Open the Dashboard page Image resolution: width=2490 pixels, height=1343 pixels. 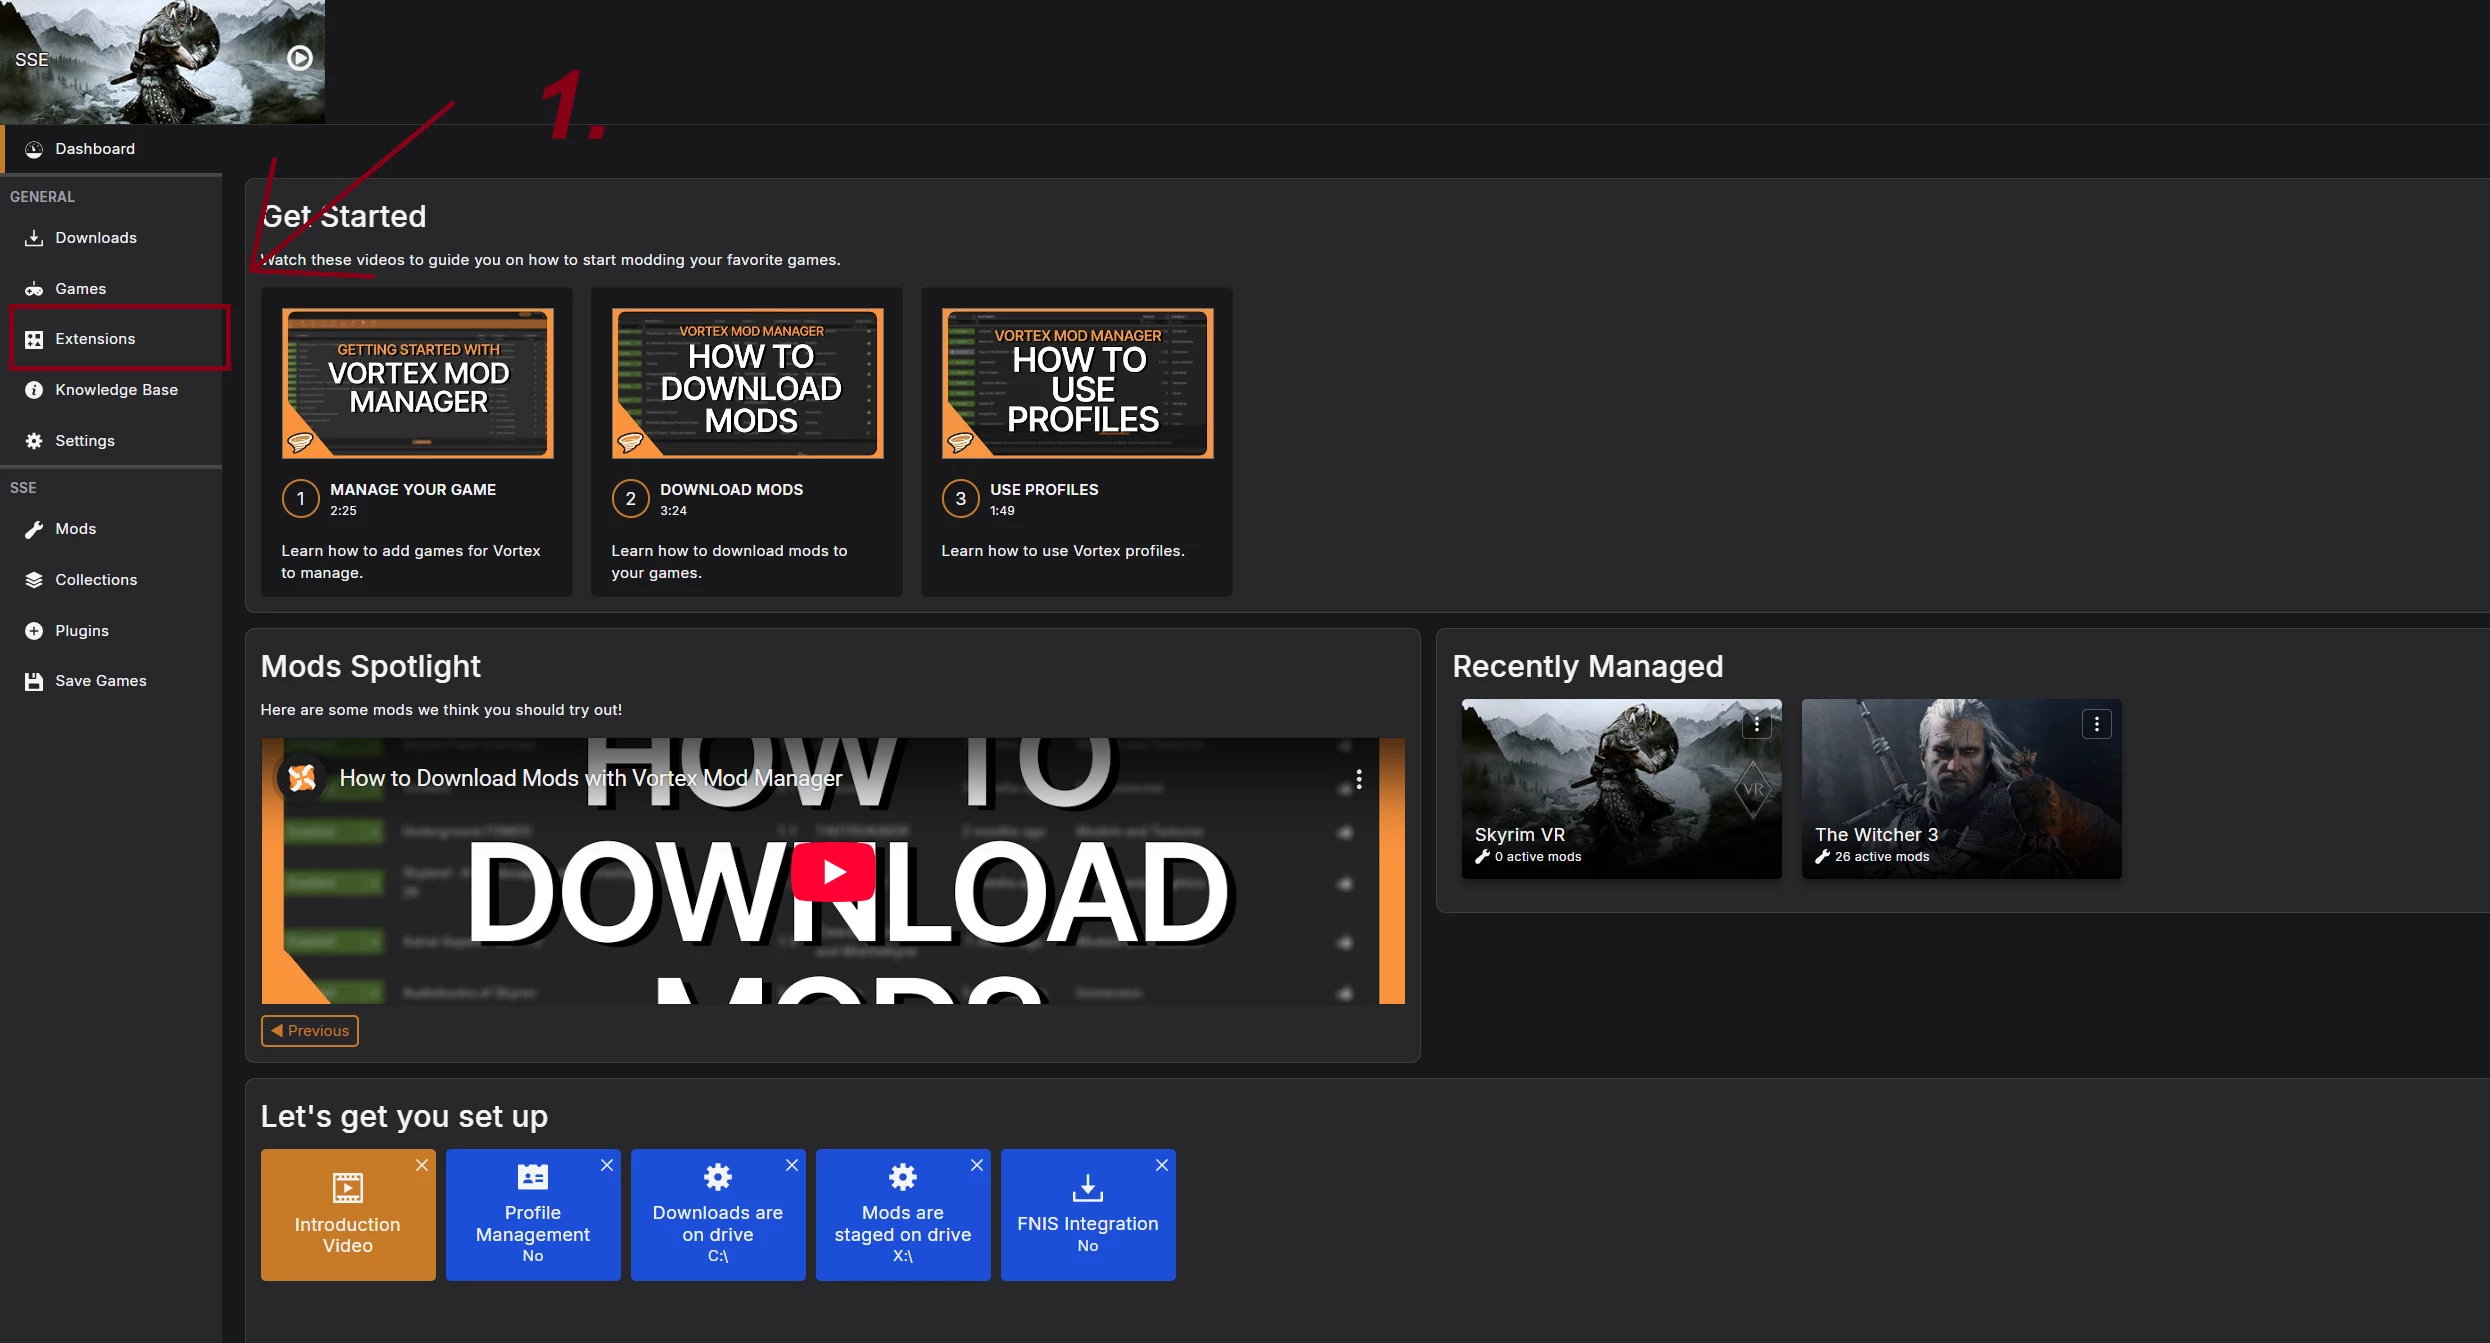tap(111, 149)
